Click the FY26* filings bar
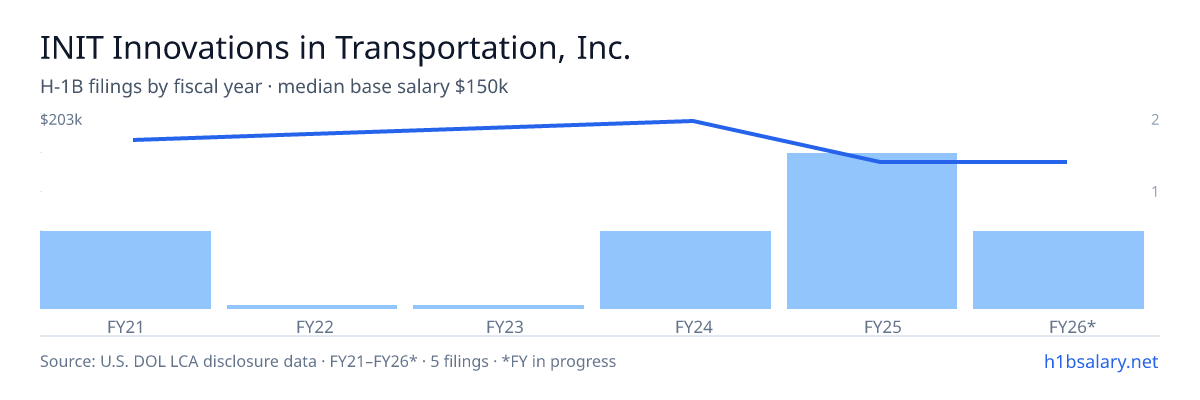1200x400 pixels. click(x=1058, y=270)
